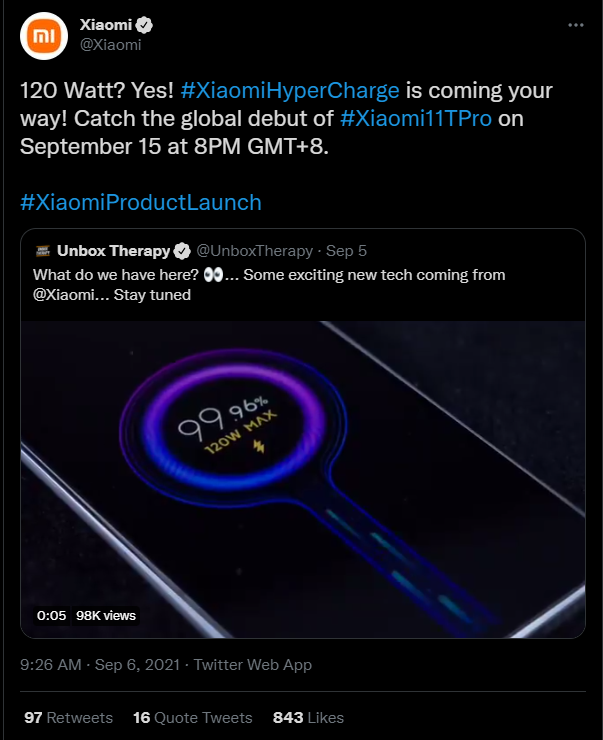The height and width of the screenshot is (740, 603).
Task: Click Xiaomi's verified badge icon
Action: click(144, 25)
